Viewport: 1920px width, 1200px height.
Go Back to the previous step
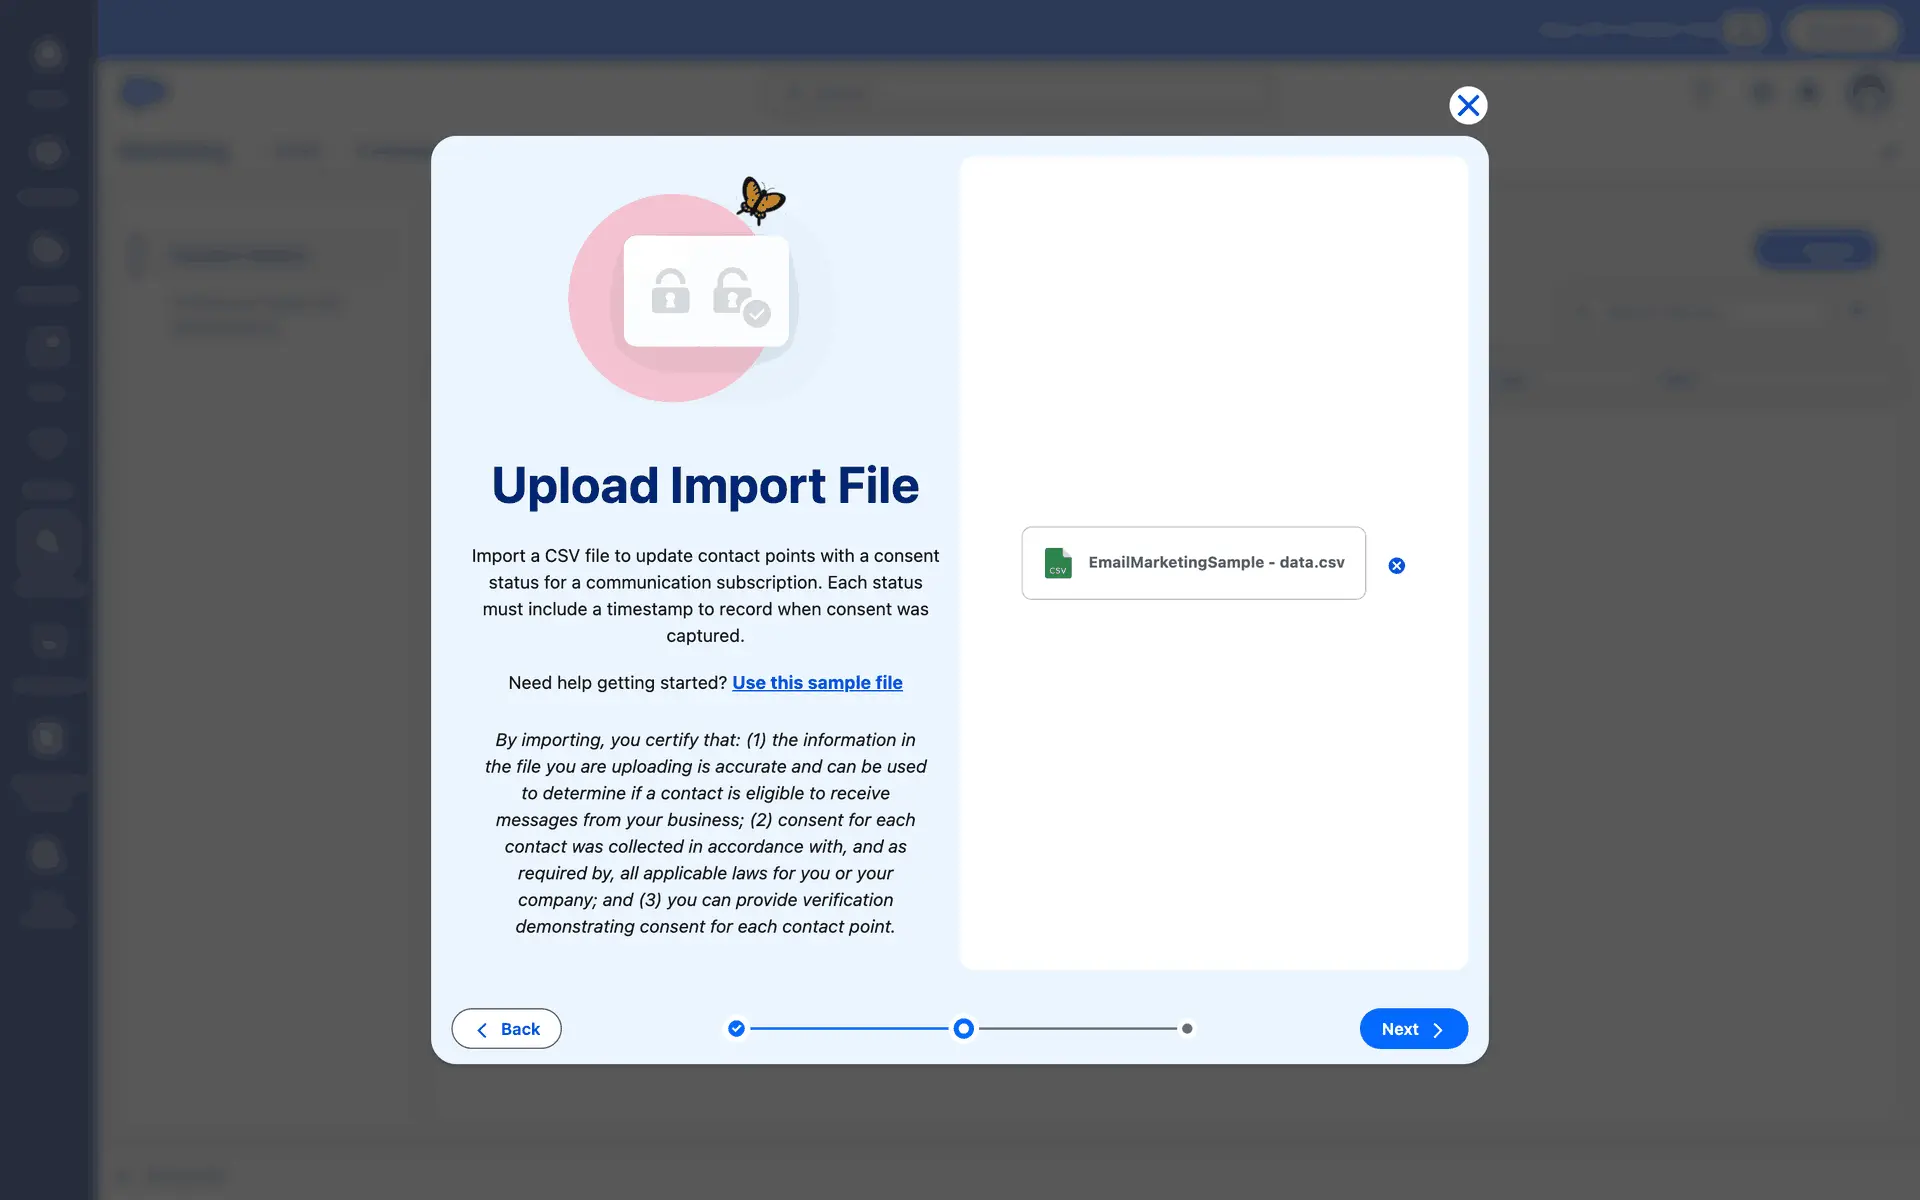pyautogui.click(x=506, y=1028)
